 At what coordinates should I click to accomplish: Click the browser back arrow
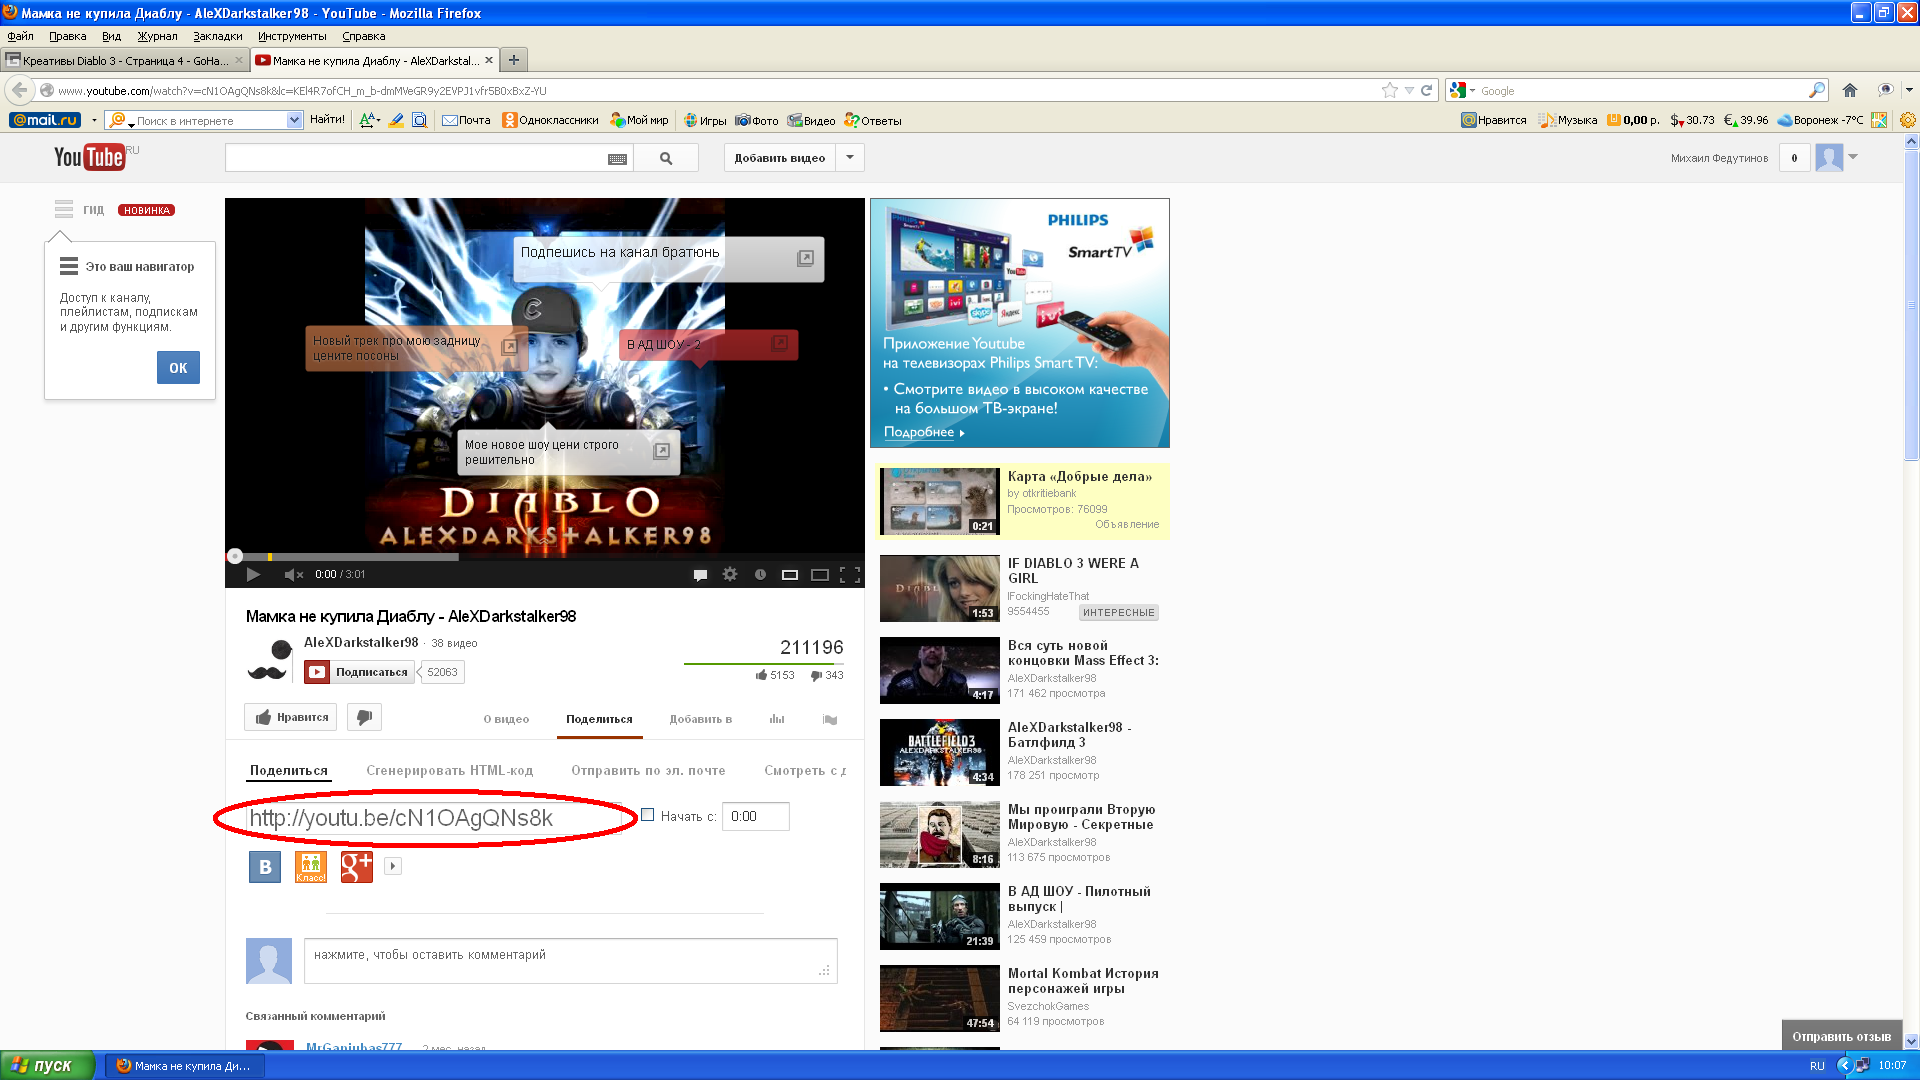pyautogui.click(x=20, y=90)
